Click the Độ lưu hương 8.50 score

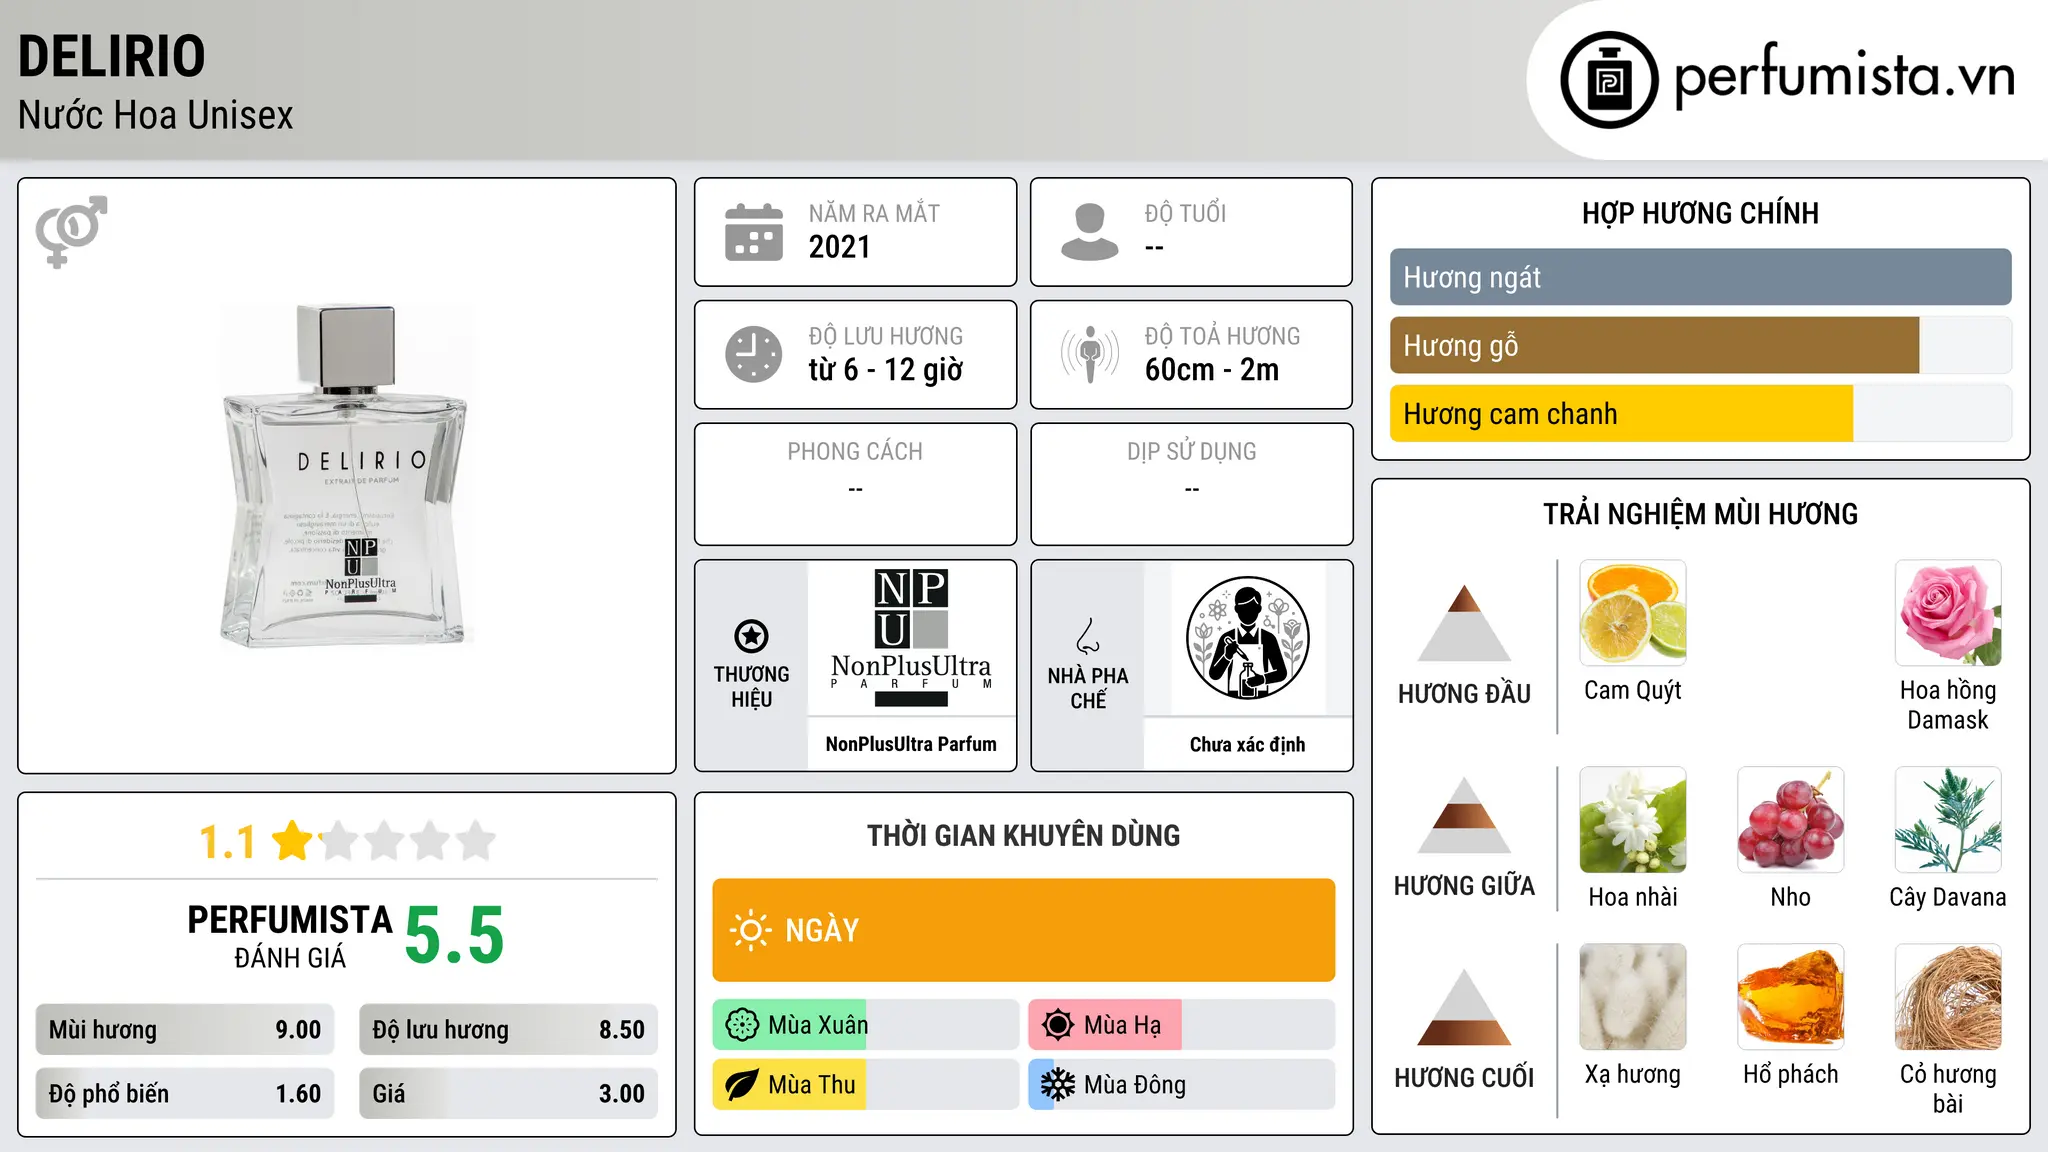(x=508, y=1030)
